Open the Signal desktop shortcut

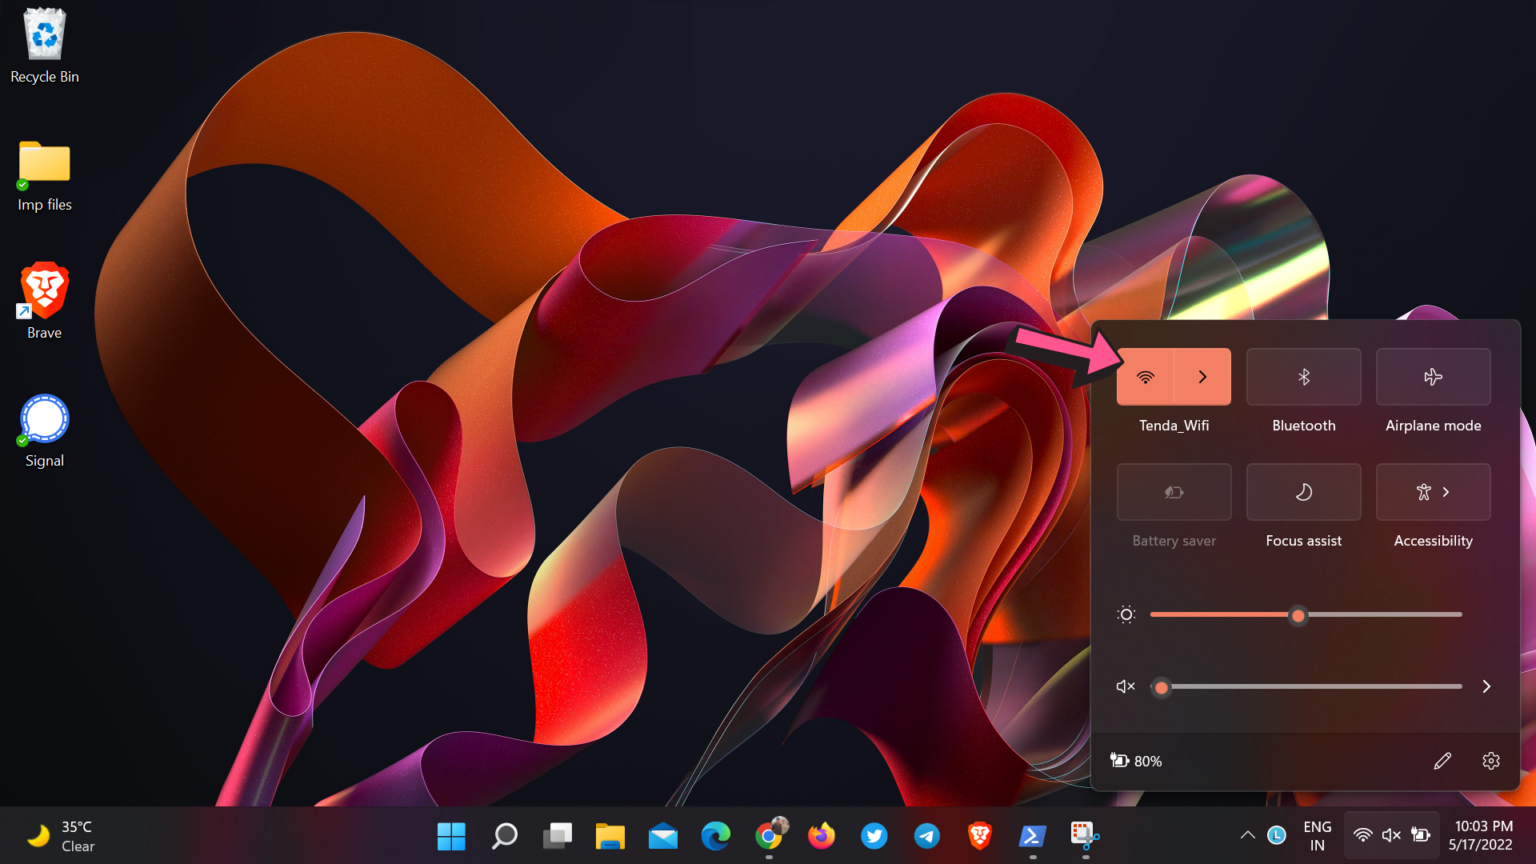43,418
